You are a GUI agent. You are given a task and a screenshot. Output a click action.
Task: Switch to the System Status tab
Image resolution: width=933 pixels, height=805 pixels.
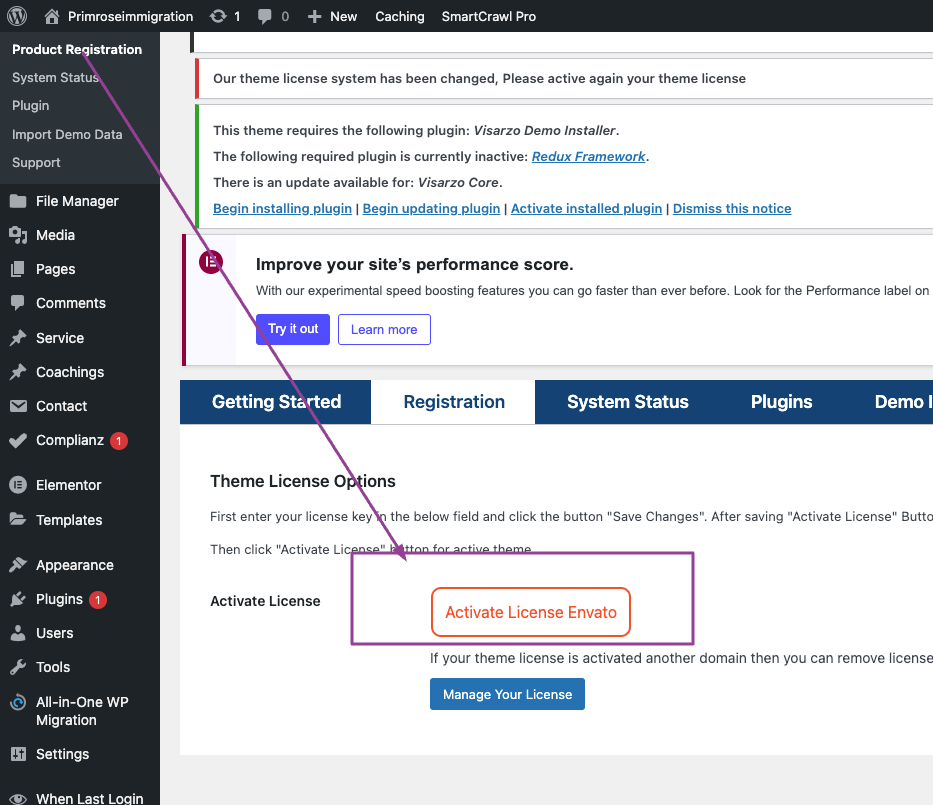coord(627,402)
